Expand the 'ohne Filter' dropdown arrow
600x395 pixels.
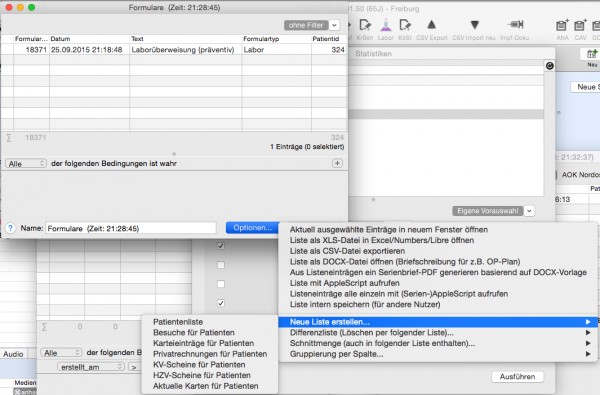(x=334, y=25)
